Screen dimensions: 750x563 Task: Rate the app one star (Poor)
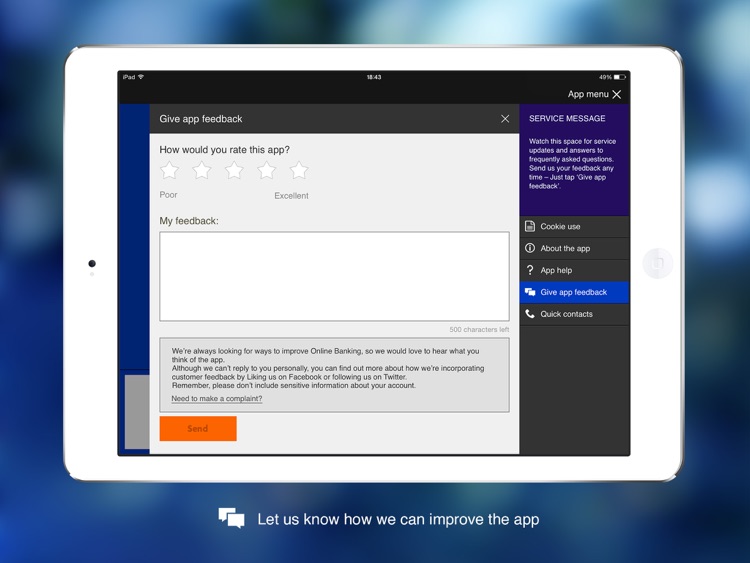point(169,170)
